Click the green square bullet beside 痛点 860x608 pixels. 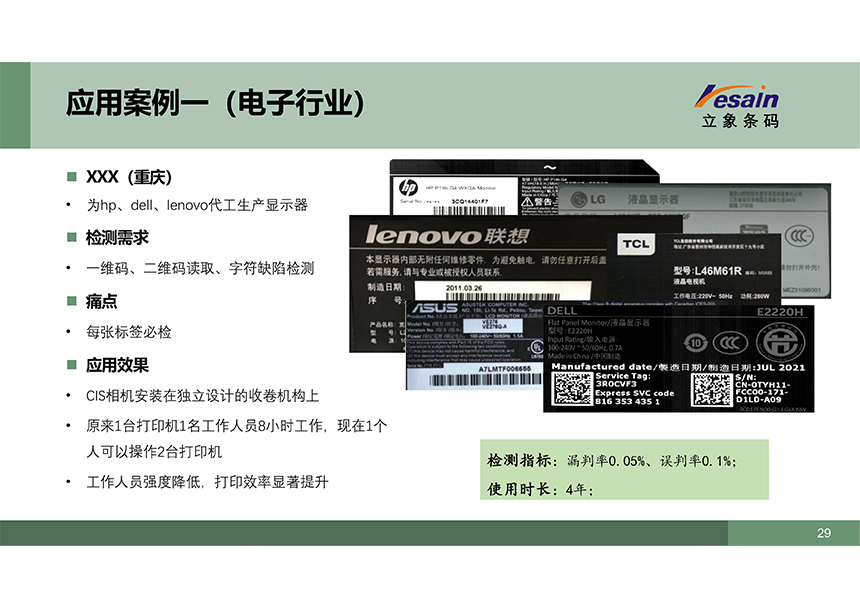point(72,301)
